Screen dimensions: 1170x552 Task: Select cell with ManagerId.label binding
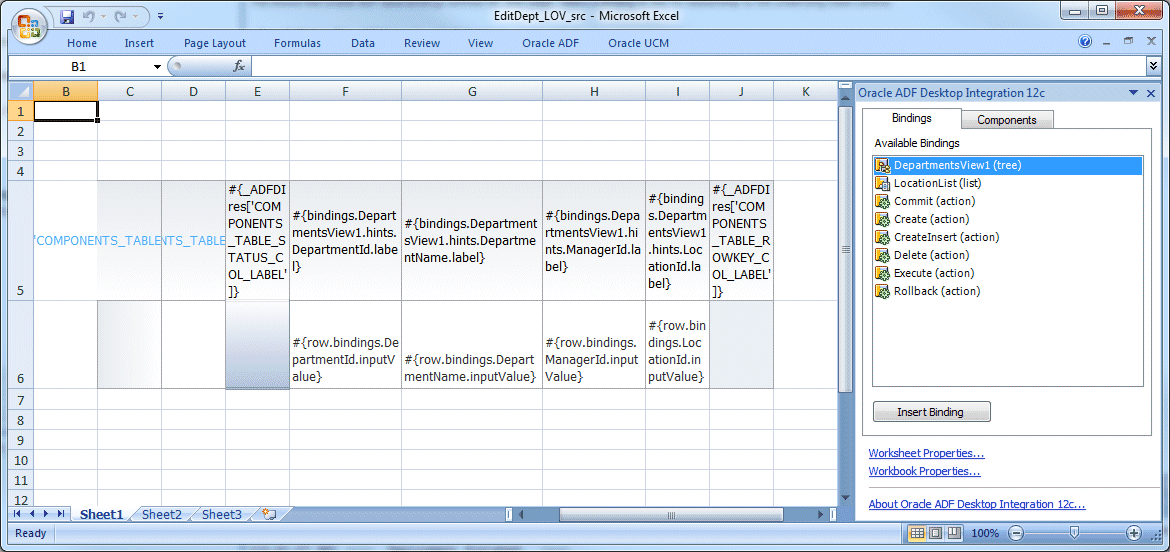[594, 240]
